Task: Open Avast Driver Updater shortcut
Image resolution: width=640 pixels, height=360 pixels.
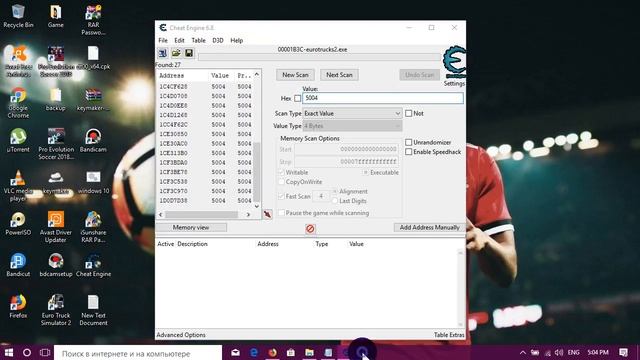Action: (56, 227)
